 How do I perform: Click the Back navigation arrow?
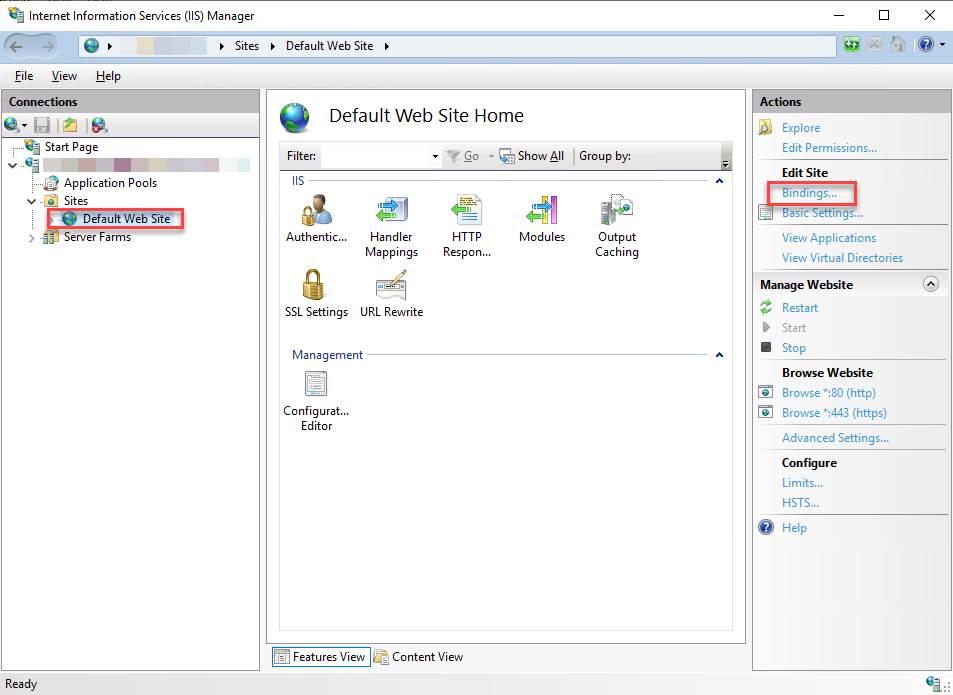click(16, 46)
